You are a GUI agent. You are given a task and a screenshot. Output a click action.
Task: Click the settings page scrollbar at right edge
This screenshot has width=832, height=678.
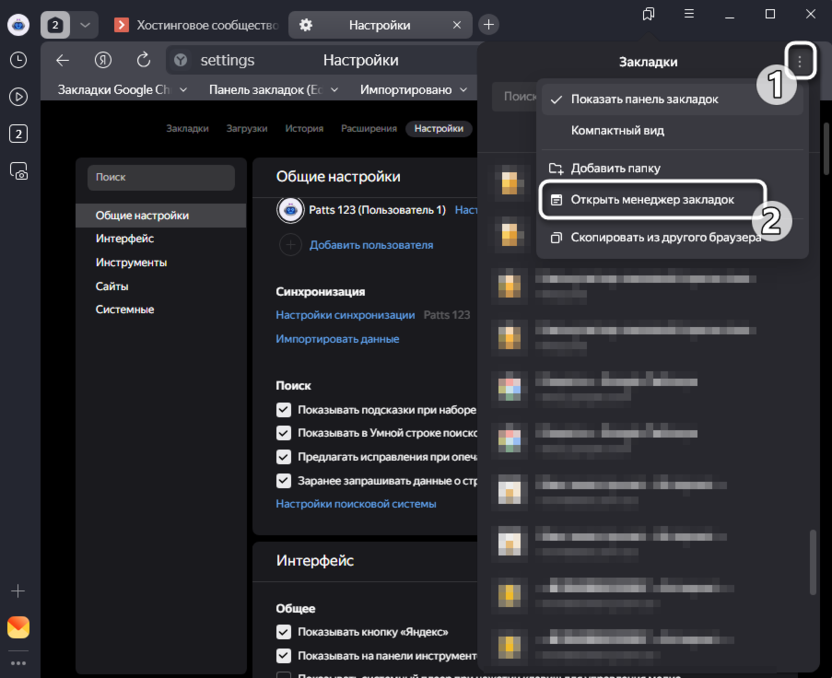[826, 149]
